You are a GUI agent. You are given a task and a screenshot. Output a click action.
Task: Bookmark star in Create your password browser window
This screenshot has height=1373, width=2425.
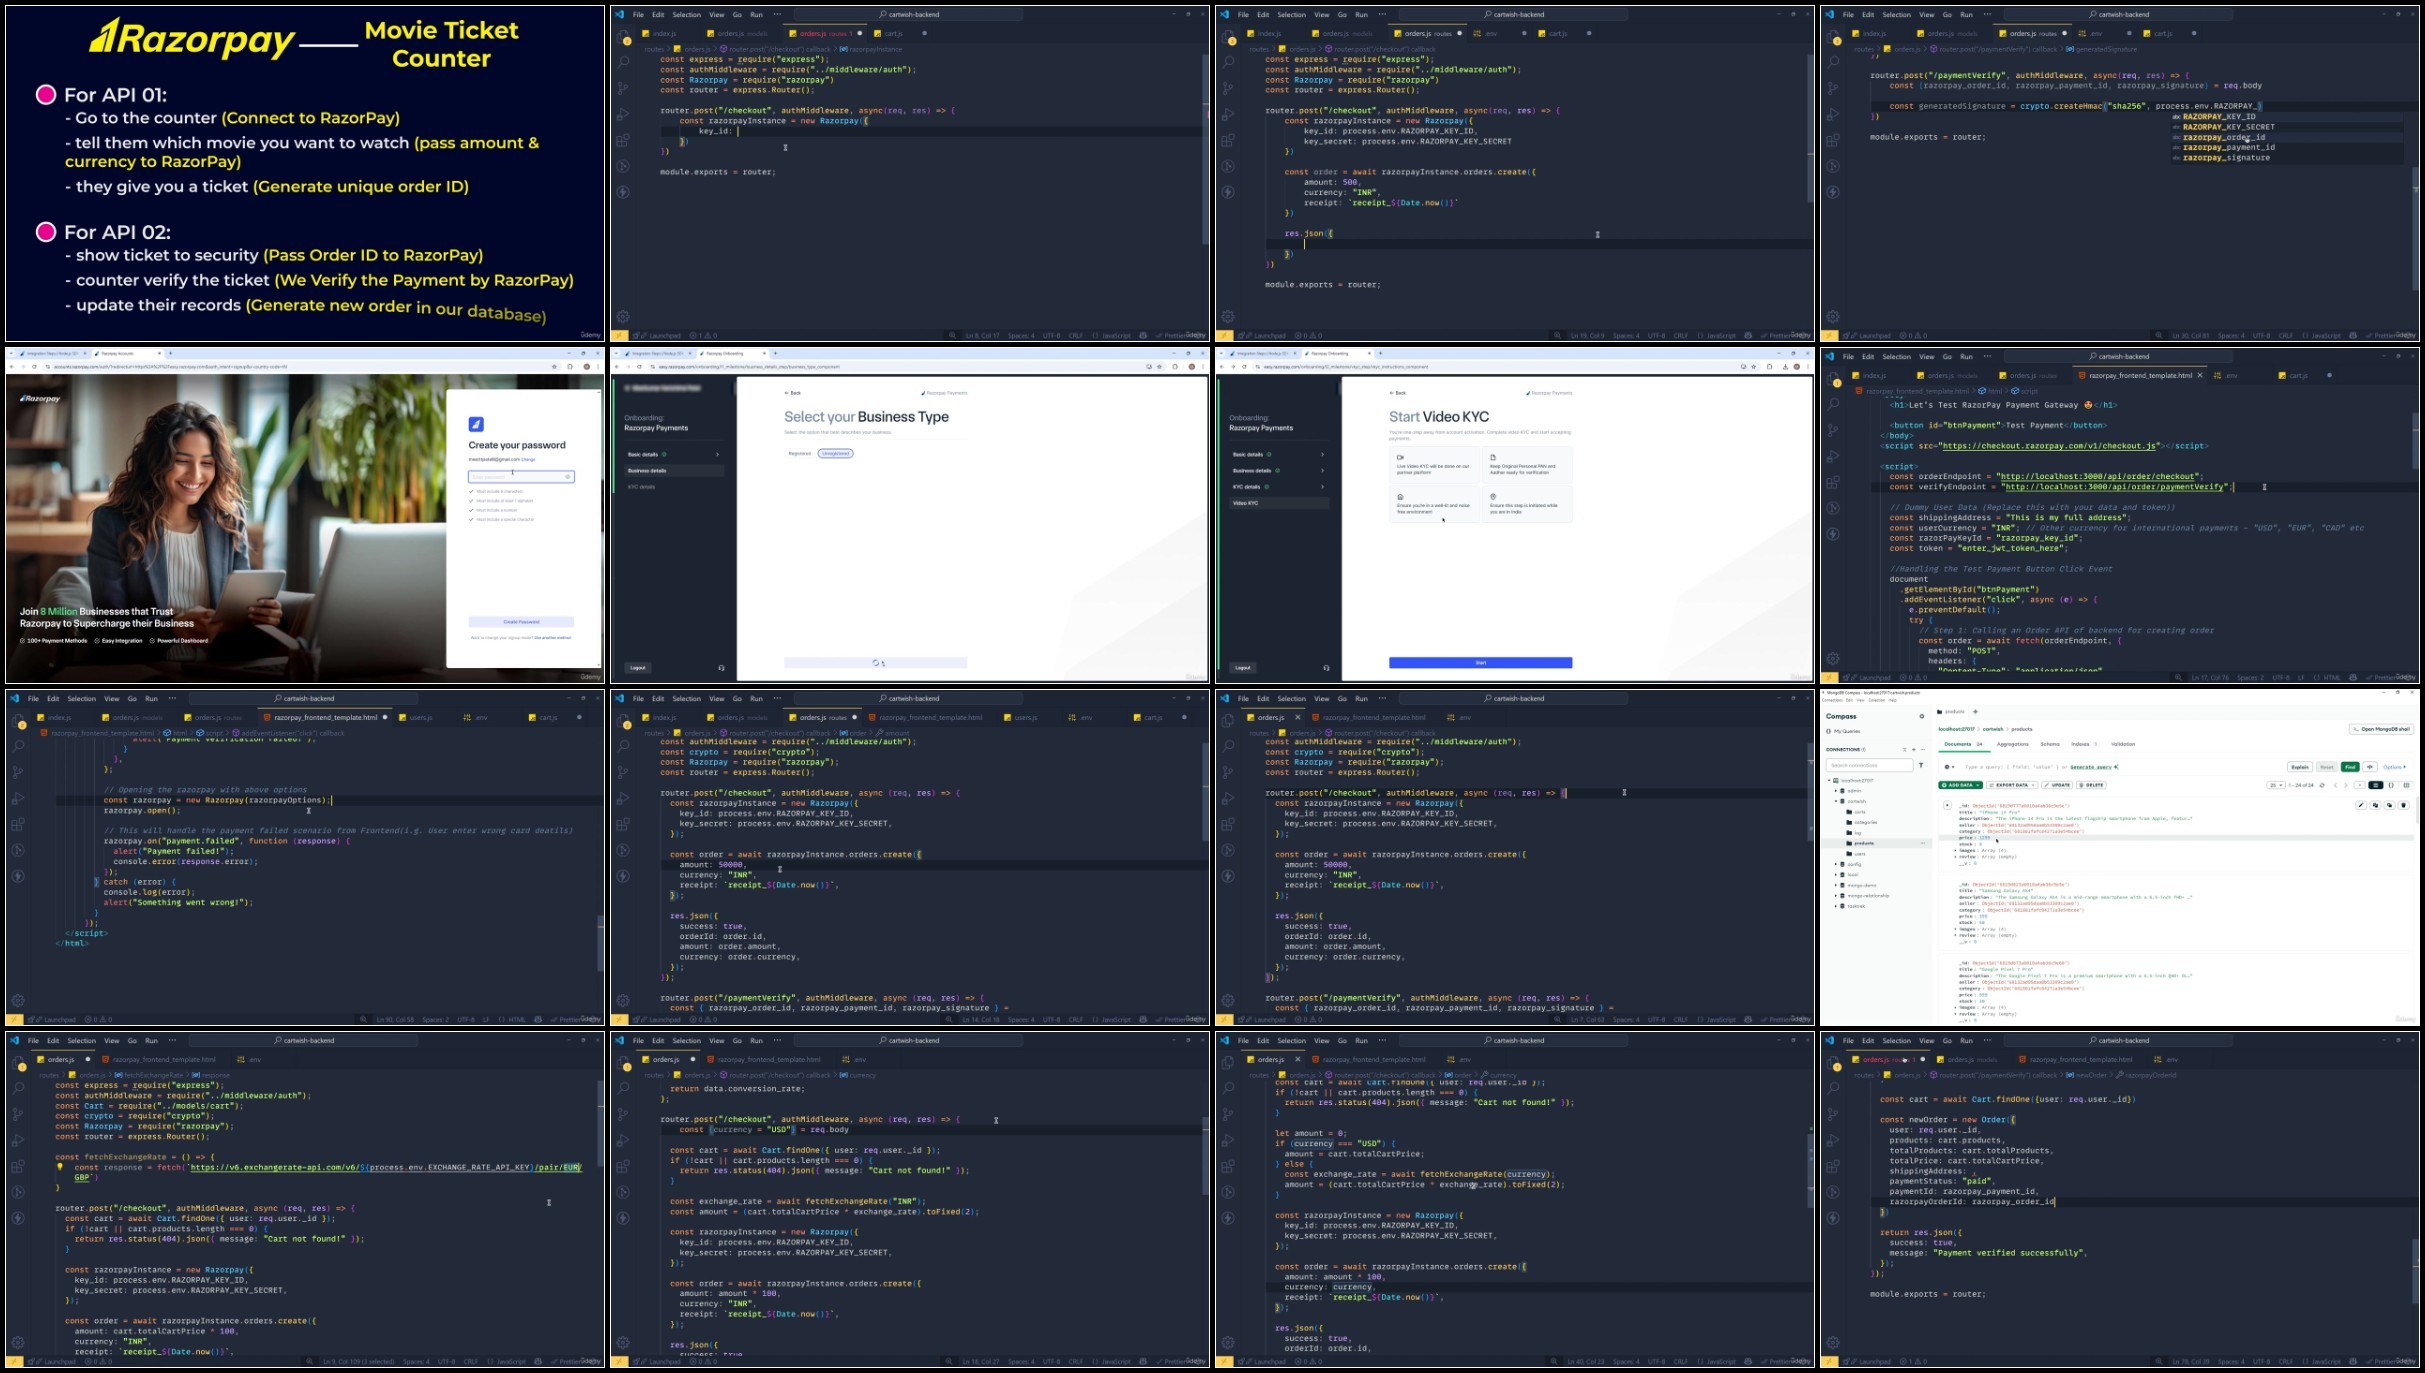(x=554, y=367)
